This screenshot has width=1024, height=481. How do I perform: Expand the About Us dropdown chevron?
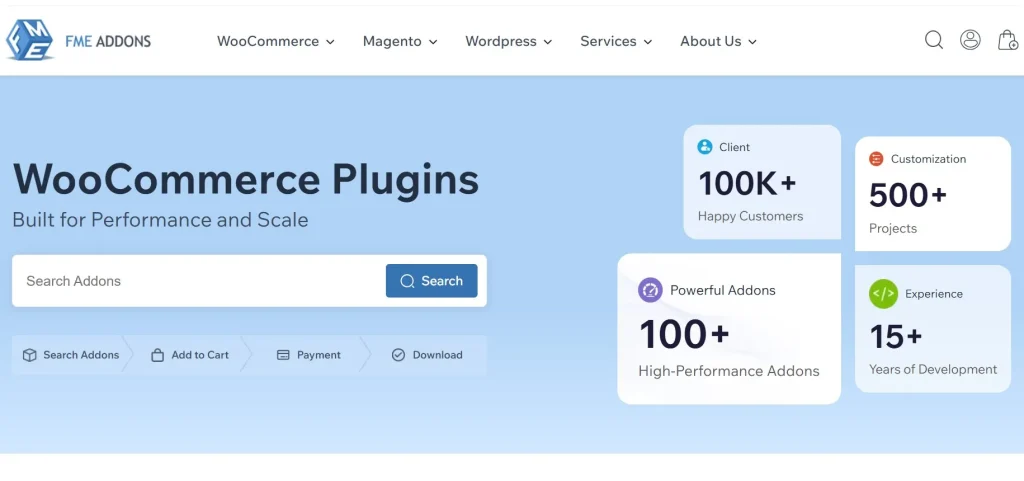pyautogui.click(x=752, y=42)
